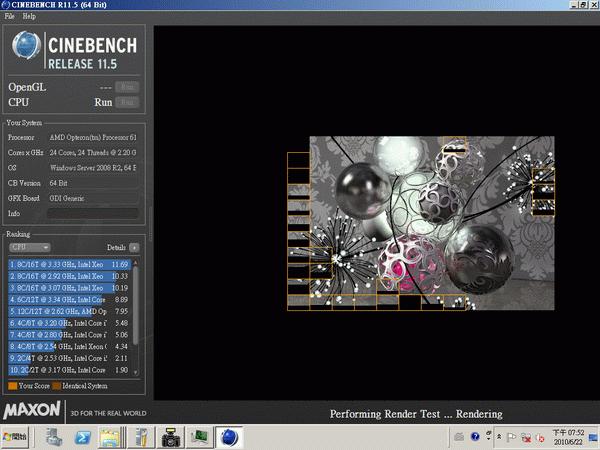The width and height of the screenshot is (600, 450).
Task: Select ranking entry 3 scoring 10.19
Action: (x=69, y=288)
